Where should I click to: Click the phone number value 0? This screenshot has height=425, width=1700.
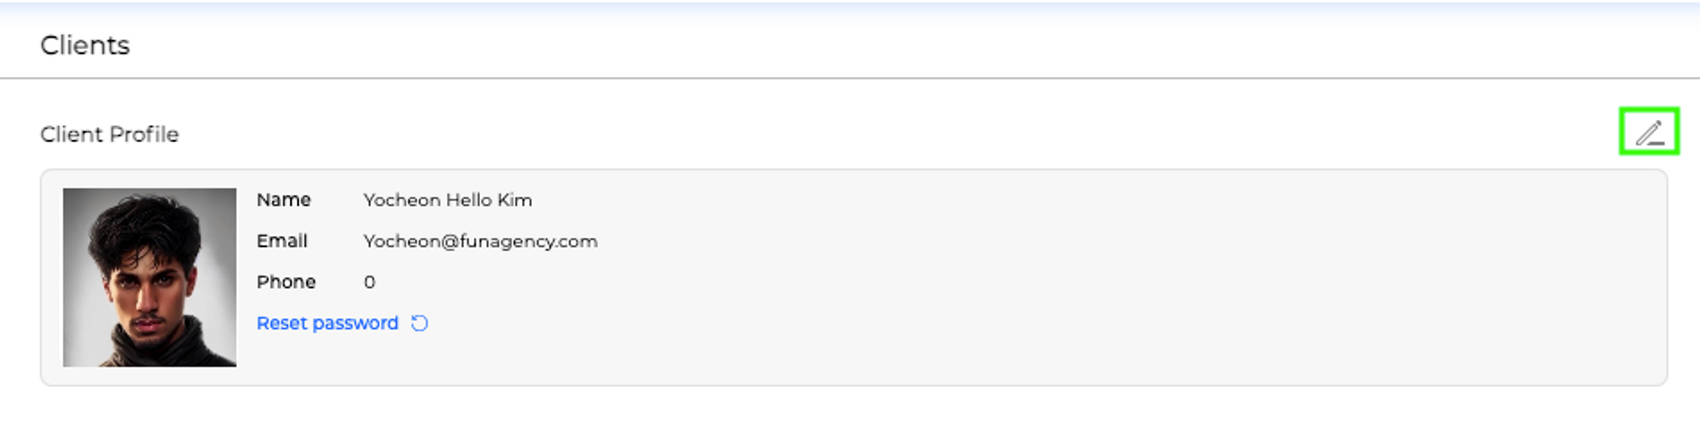(369, 282)
